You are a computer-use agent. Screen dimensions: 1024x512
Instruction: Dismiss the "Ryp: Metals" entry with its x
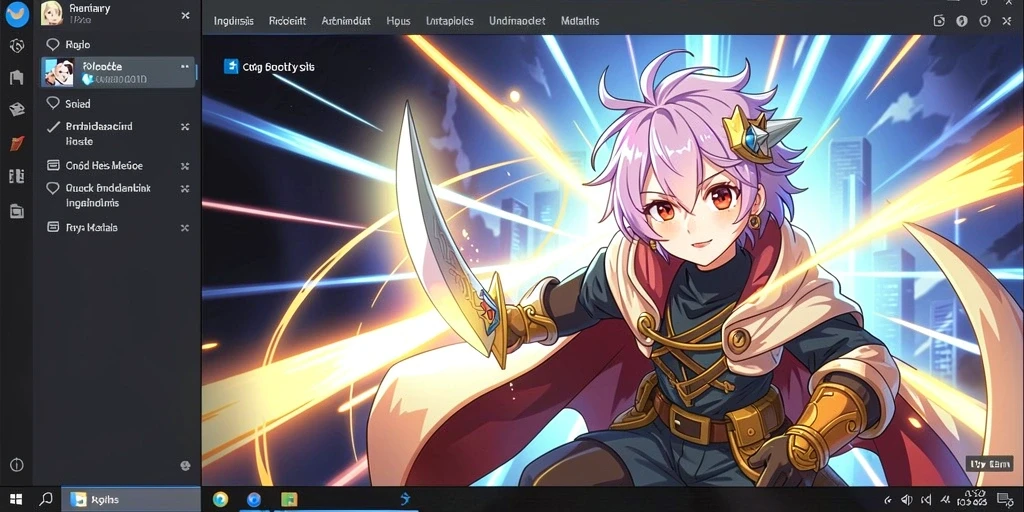pos(185,228)
